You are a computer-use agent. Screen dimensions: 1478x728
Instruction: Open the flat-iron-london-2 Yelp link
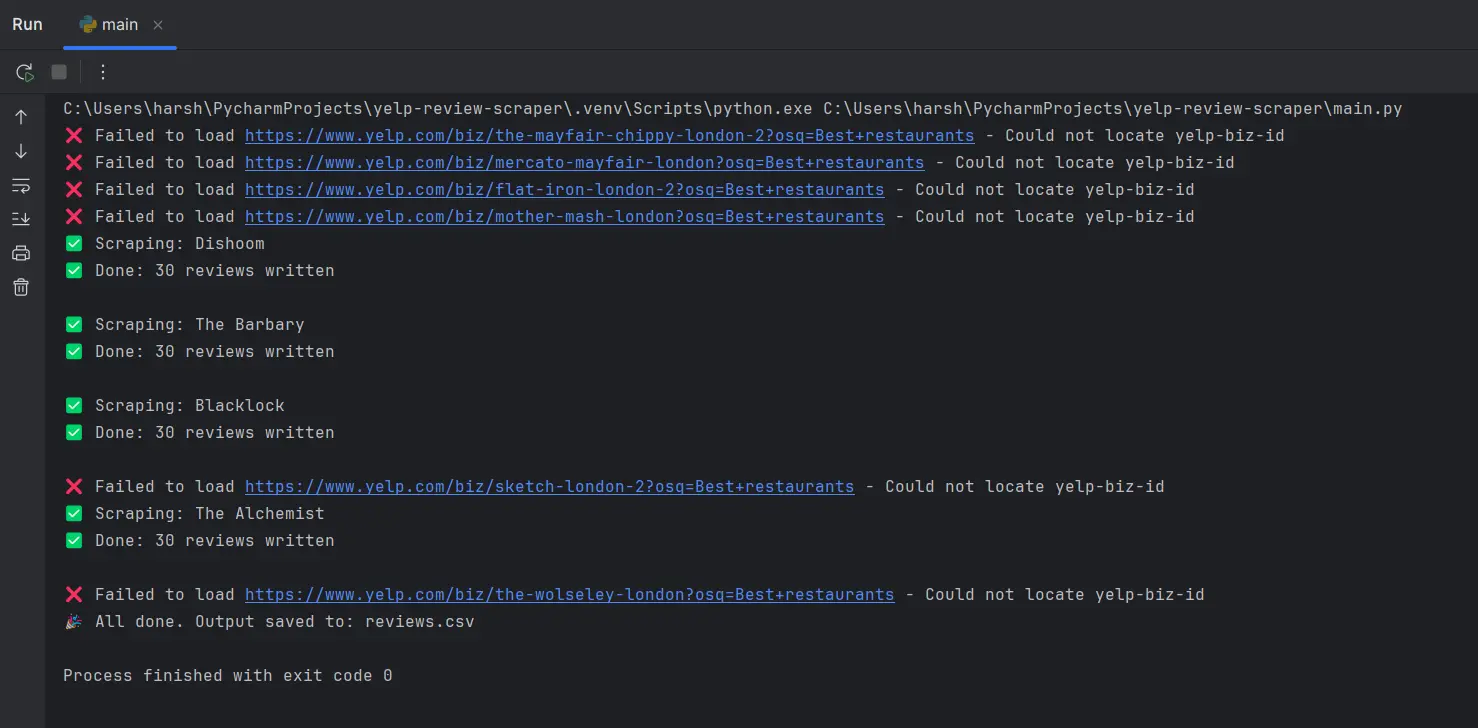(x=564, y=189)
